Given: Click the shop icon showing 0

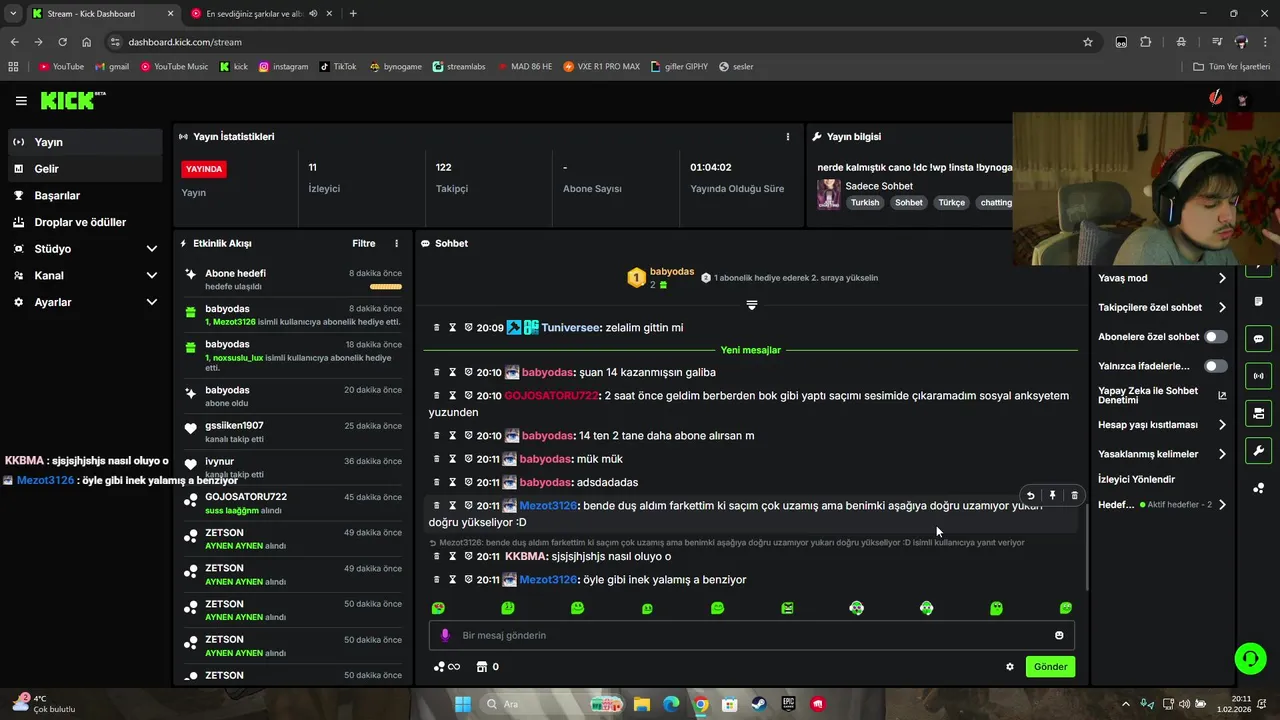Looking at the screenshot, I should pos(488,667).
